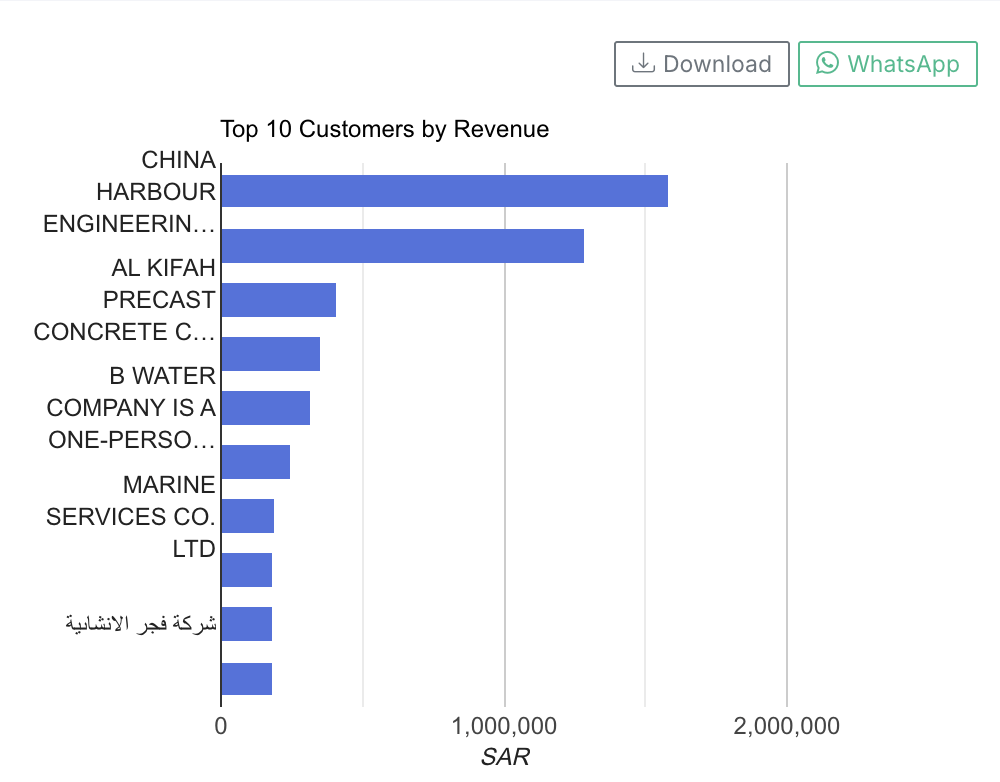This screenshot has height=782, width=1000.
Task: Click the '2,000,000' axis value
Action: [786, 726]
